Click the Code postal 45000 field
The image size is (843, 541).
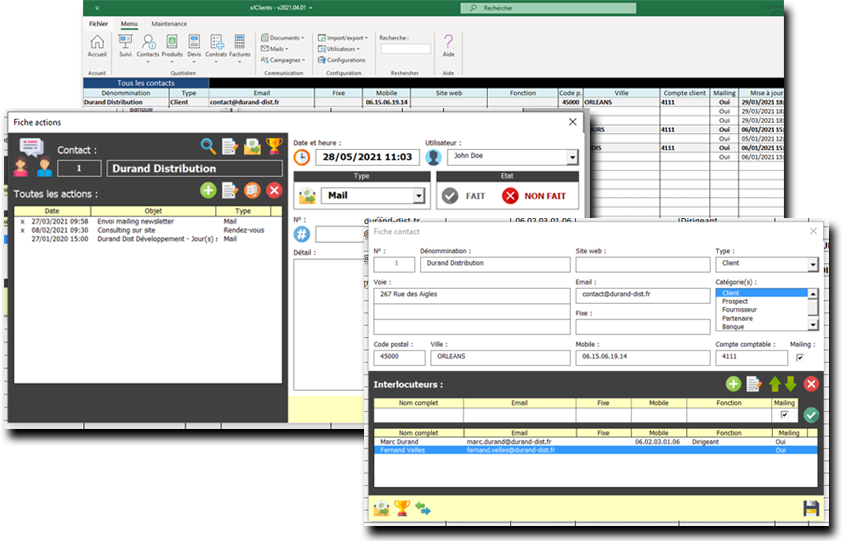[x=399, y=357]
